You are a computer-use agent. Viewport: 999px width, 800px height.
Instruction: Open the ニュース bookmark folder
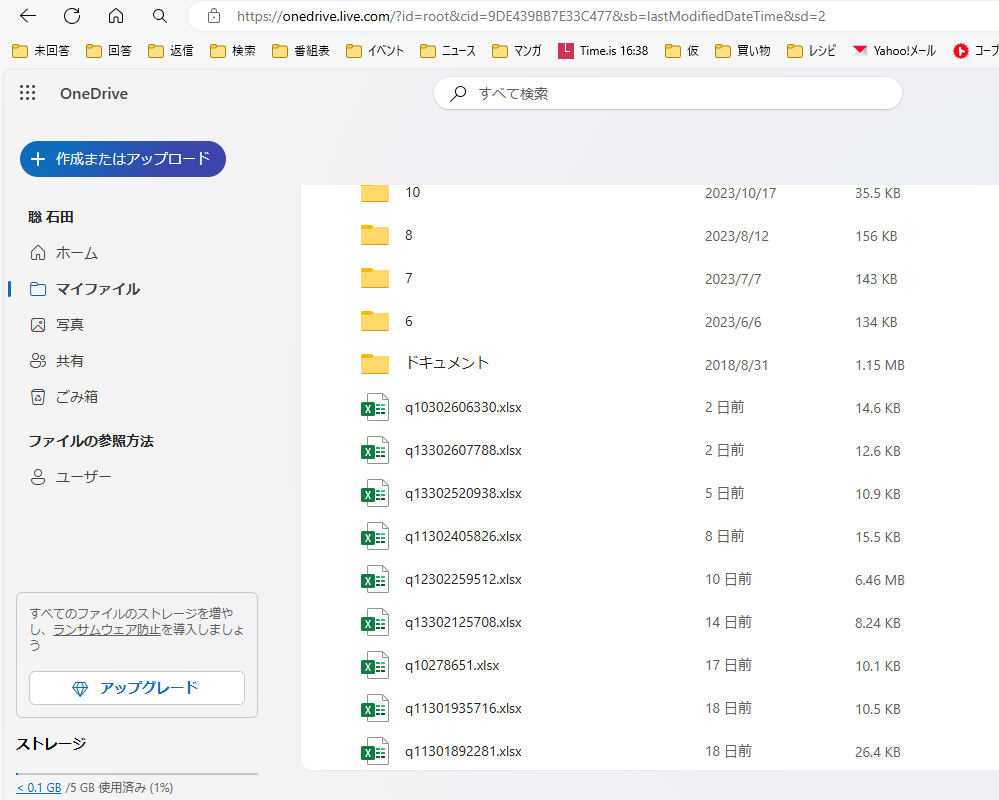[448, 51]
